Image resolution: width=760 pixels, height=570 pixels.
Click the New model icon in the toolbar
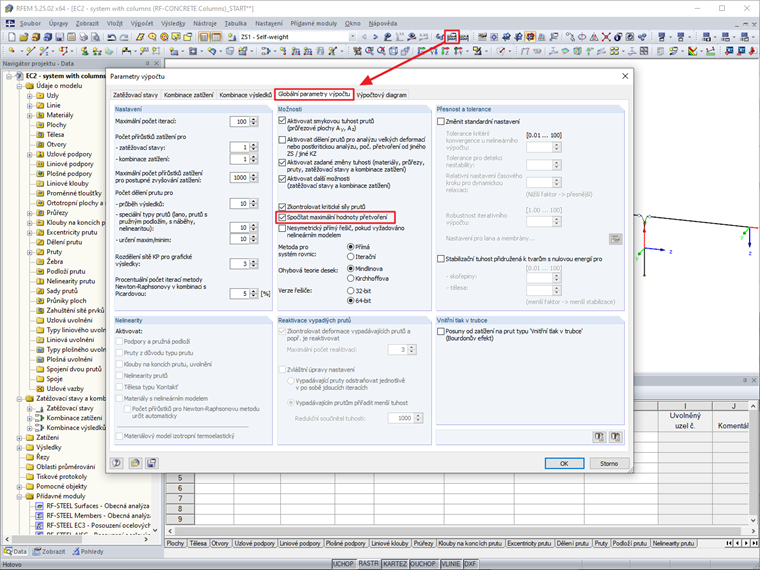click(12, 37)
